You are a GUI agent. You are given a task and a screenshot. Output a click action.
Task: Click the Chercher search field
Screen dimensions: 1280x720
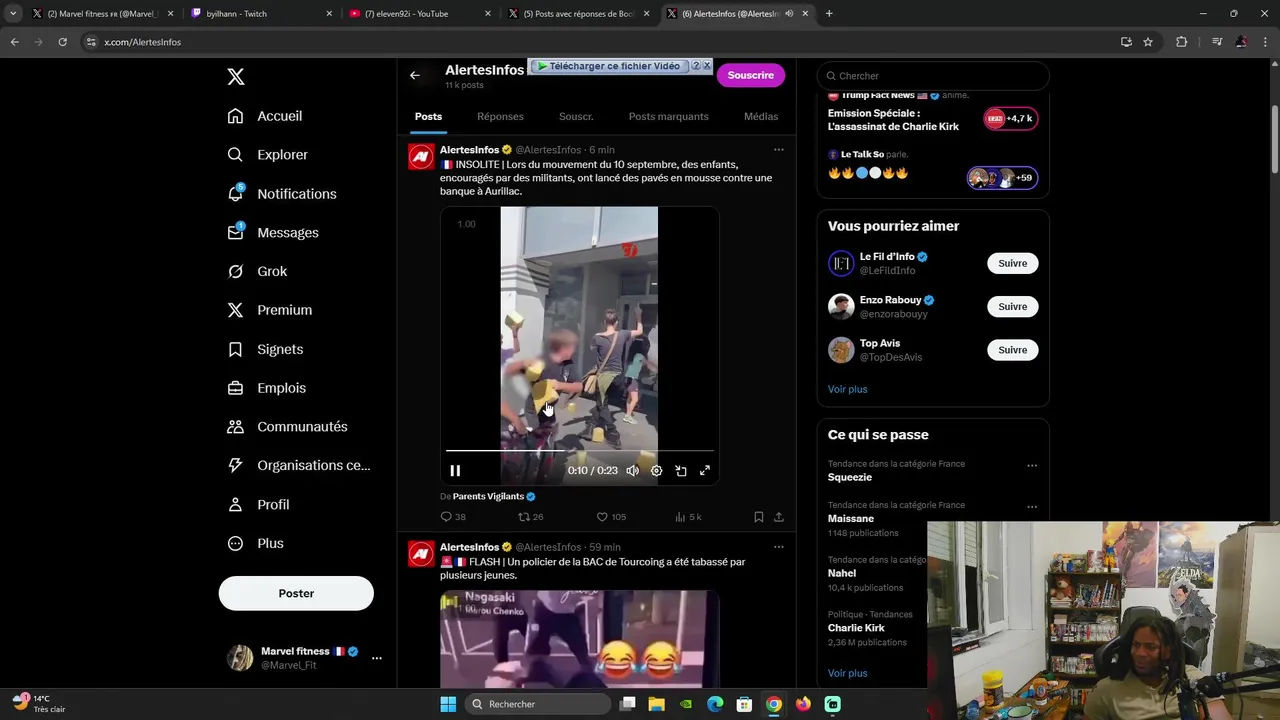933,76
